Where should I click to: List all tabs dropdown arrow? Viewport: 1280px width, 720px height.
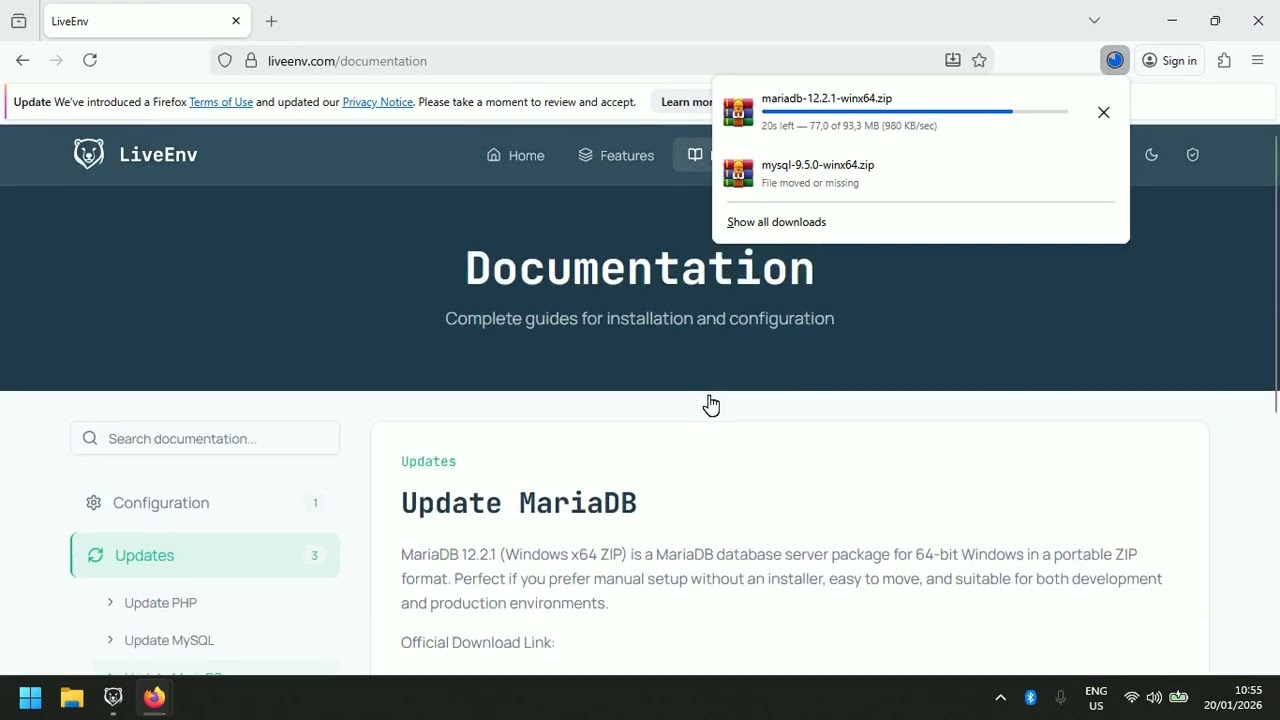point(1094,21)
